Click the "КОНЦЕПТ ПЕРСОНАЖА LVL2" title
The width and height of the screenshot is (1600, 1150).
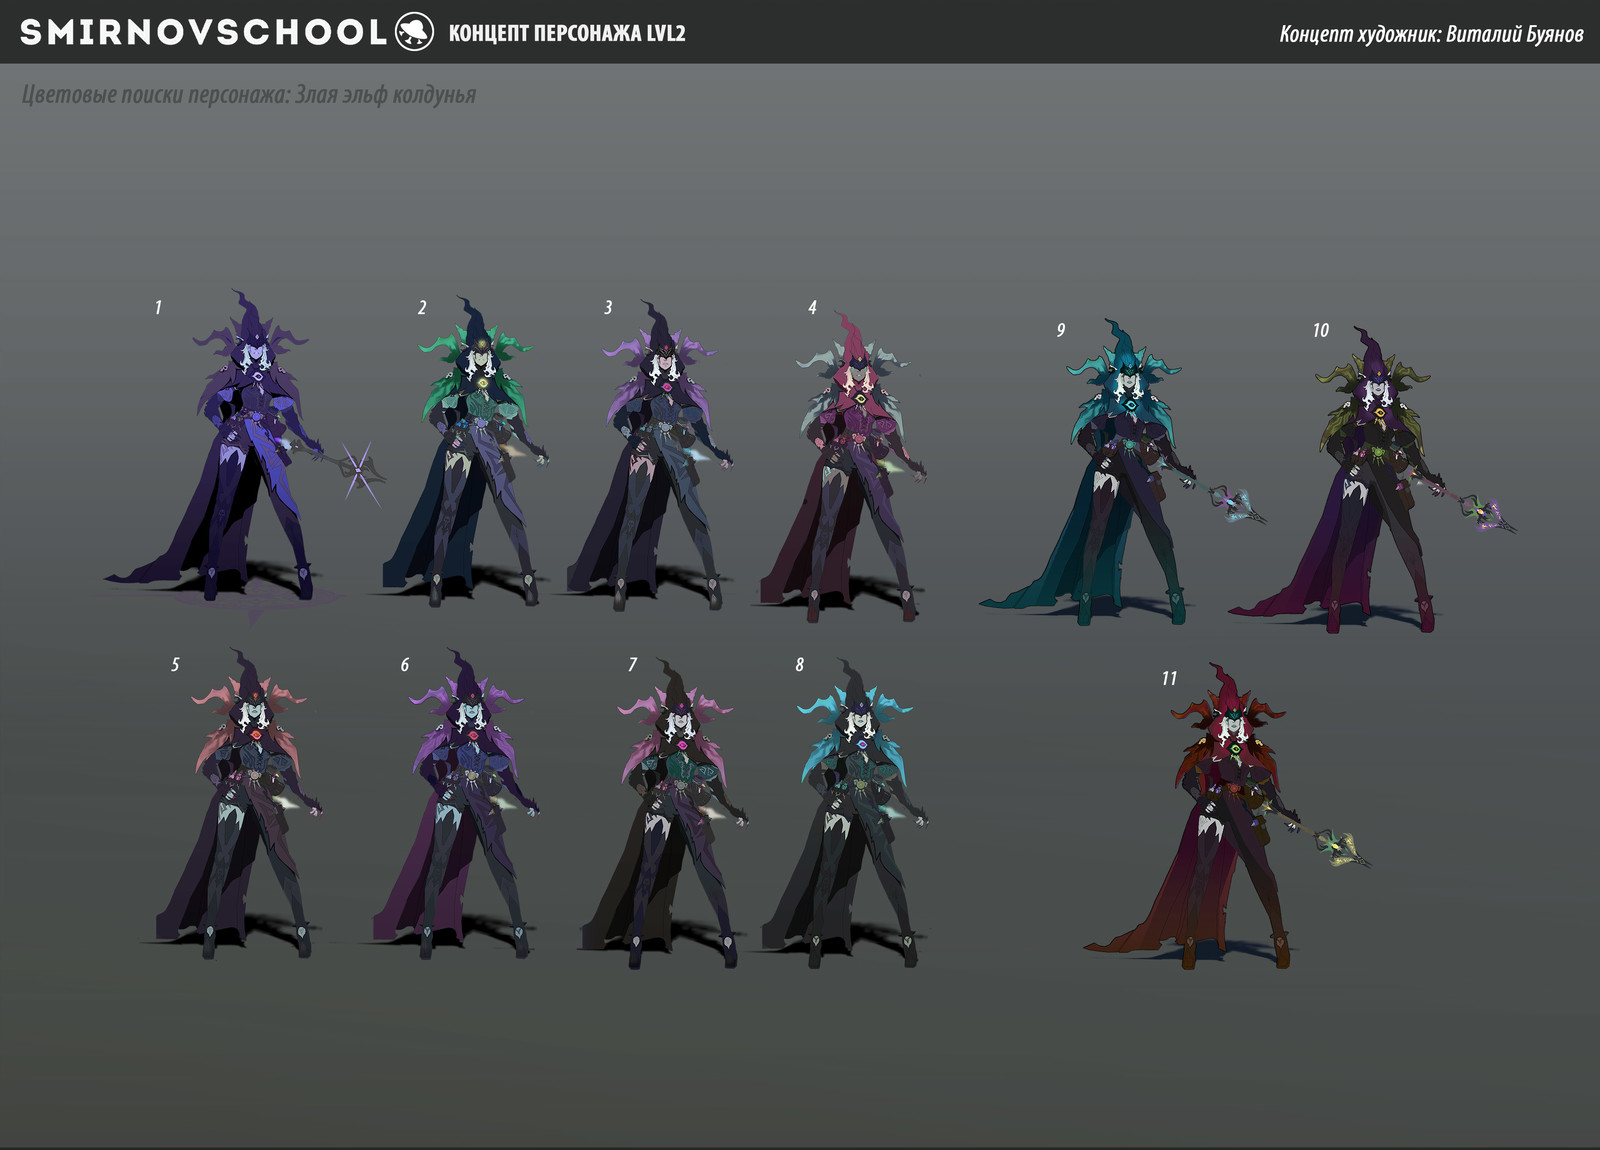[x=567, y=33]
